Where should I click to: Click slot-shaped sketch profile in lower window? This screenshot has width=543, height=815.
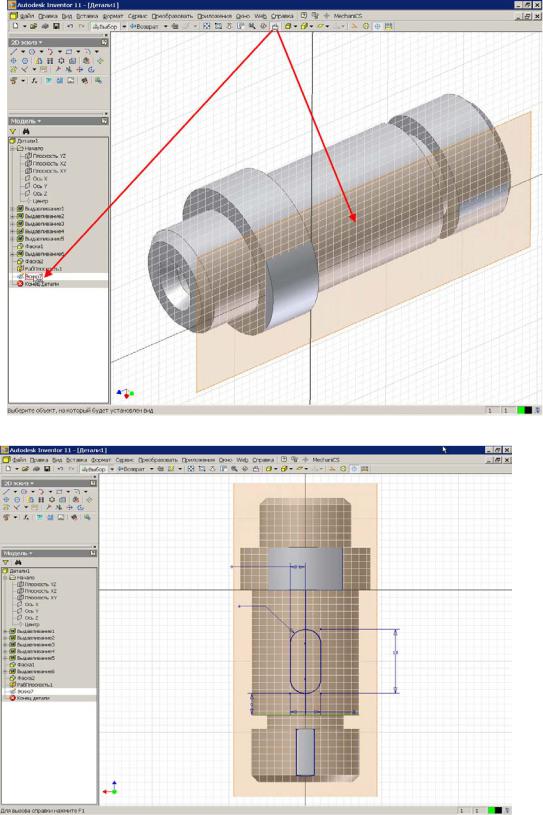[306, 661]
